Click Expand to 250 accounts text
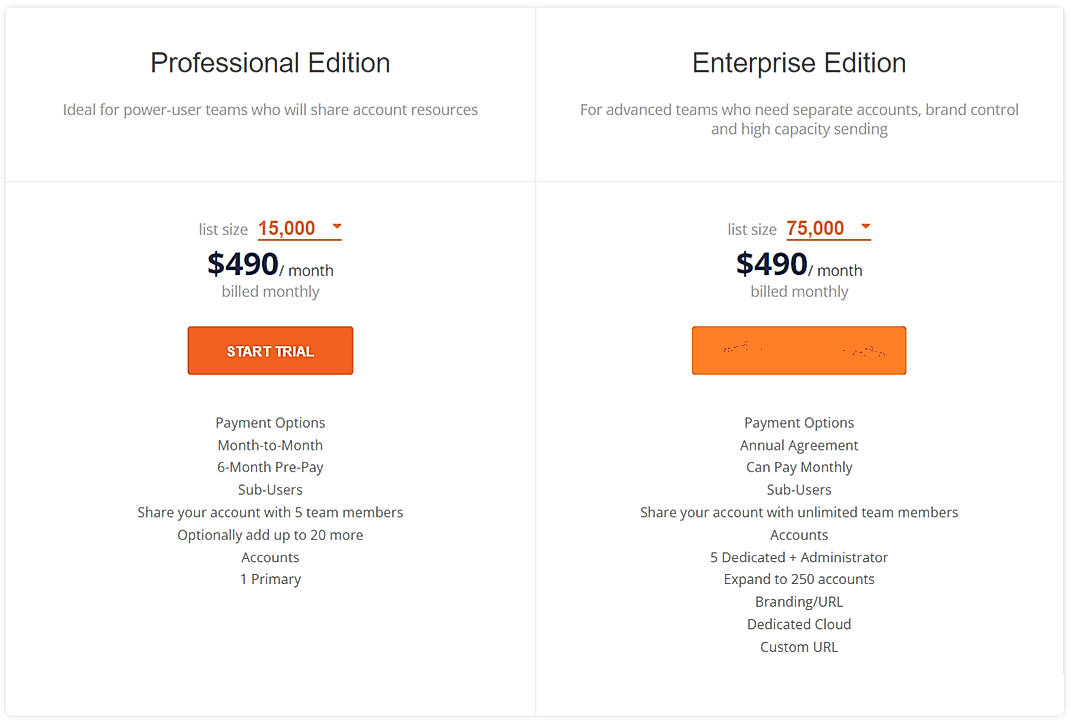Image resolution: width=1070 pixels, height=724 pixels. (x=798, y=579)
